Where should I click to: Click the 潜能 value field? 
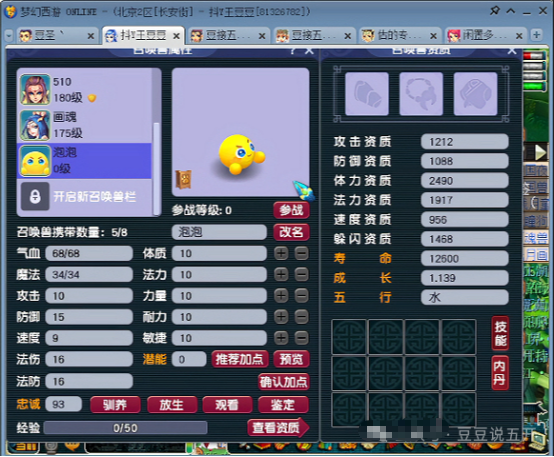189,359
